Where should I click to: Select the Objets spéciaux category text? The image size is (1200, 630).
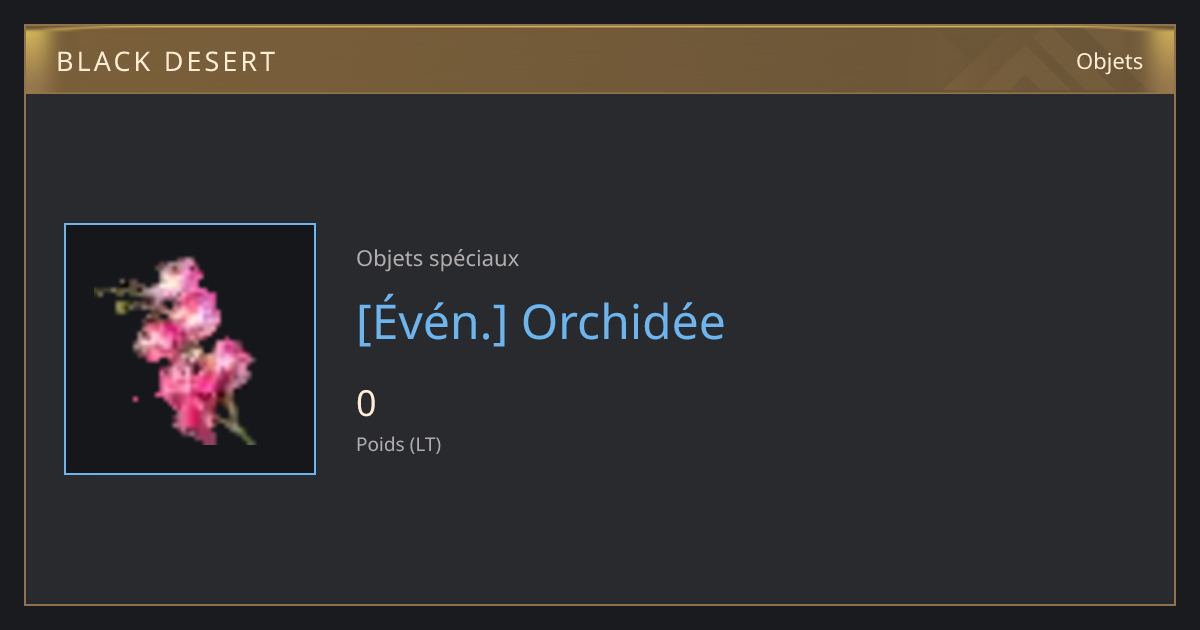(437, 258)
